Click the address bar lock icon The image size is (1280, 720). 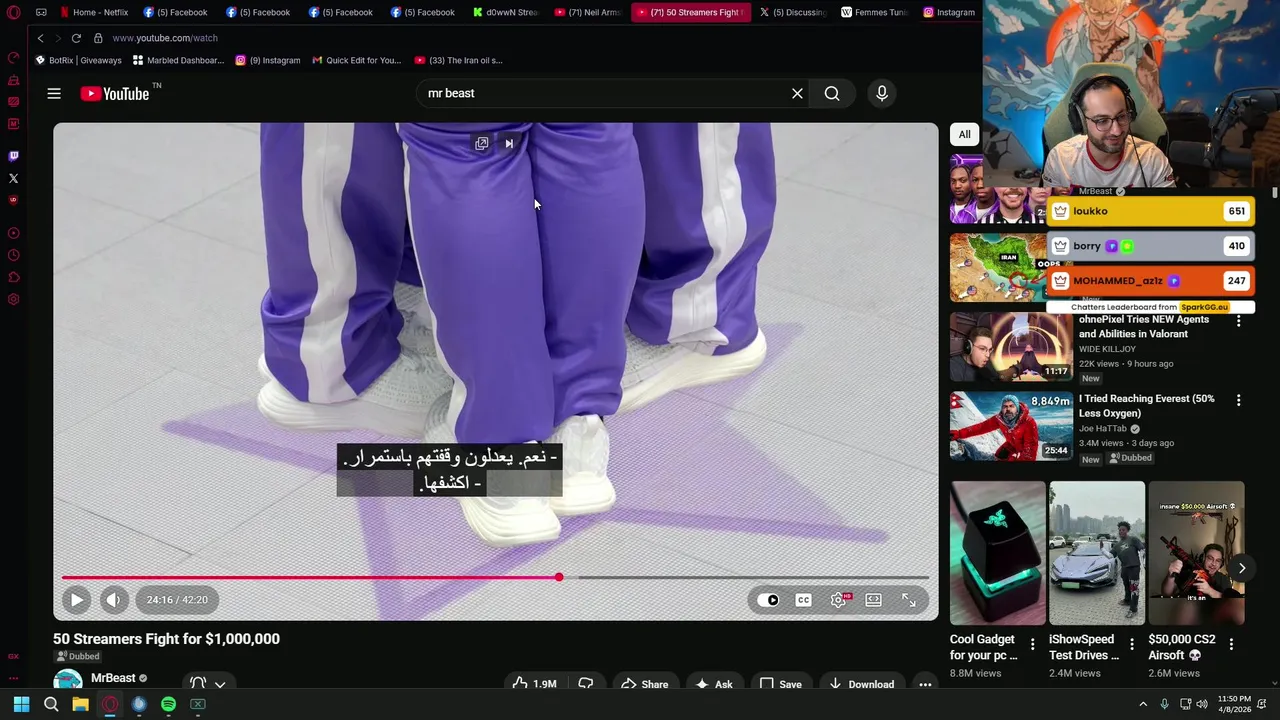click(98, 38)
